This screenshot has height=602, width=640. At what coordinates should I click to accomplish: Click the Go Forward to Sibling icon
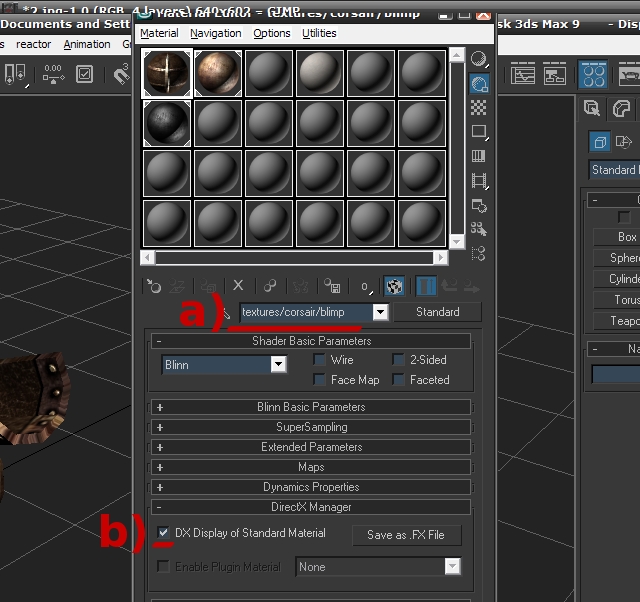tap(471, 286)
